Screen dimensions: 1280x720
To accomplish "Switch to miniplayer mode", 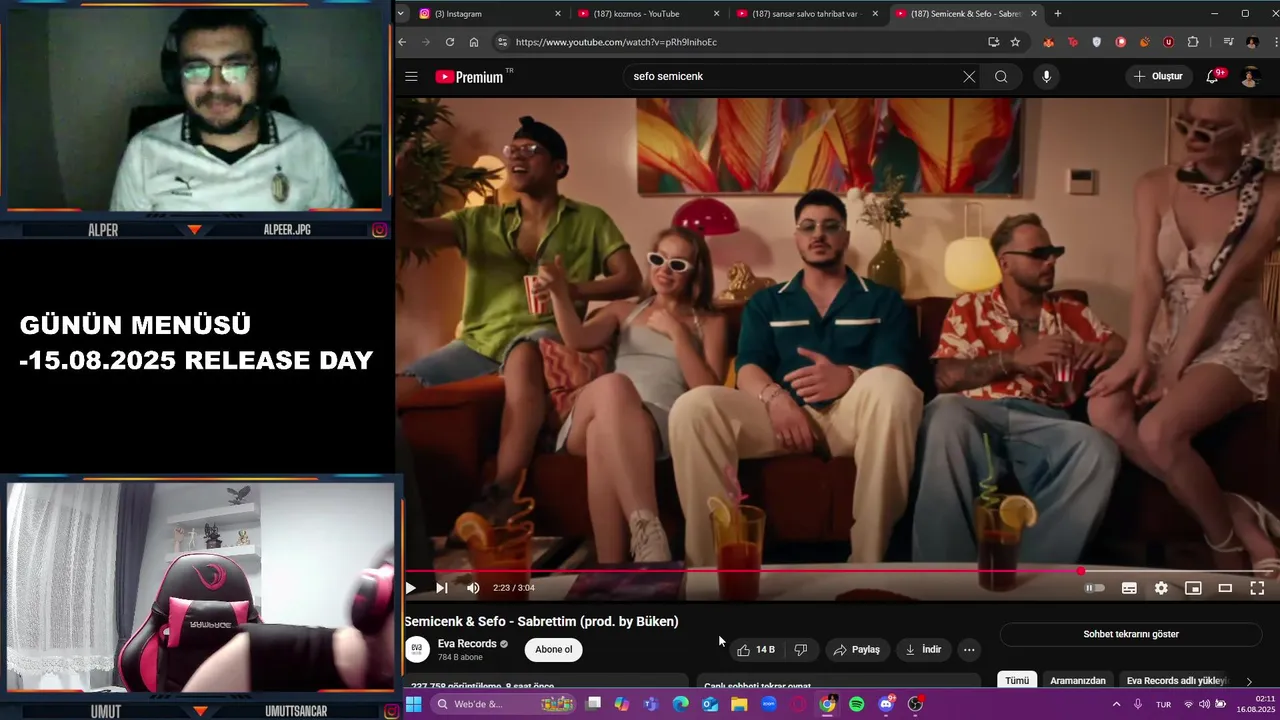I will (1193, 588).
